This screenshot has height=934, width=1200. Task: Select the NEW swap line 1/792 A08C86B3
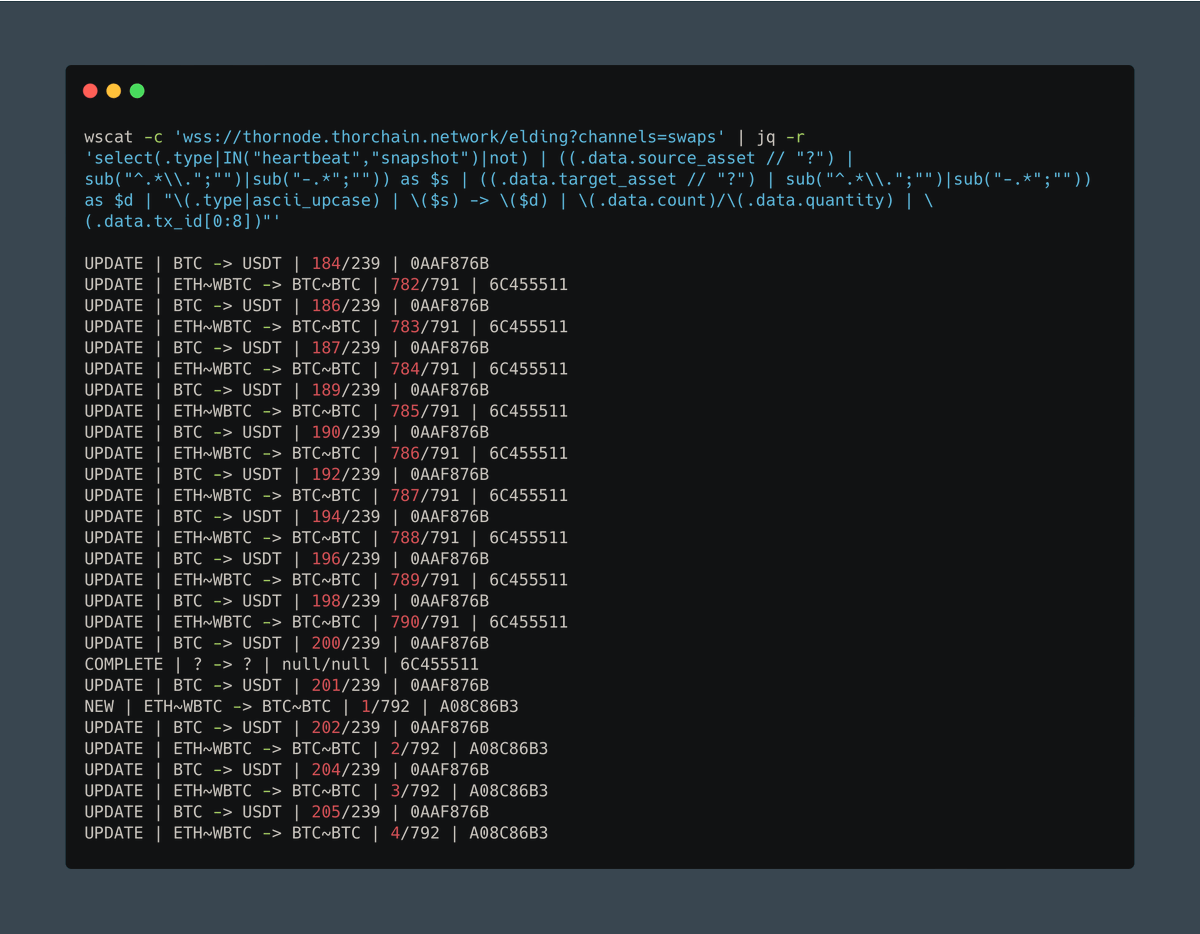coord(301,706)
